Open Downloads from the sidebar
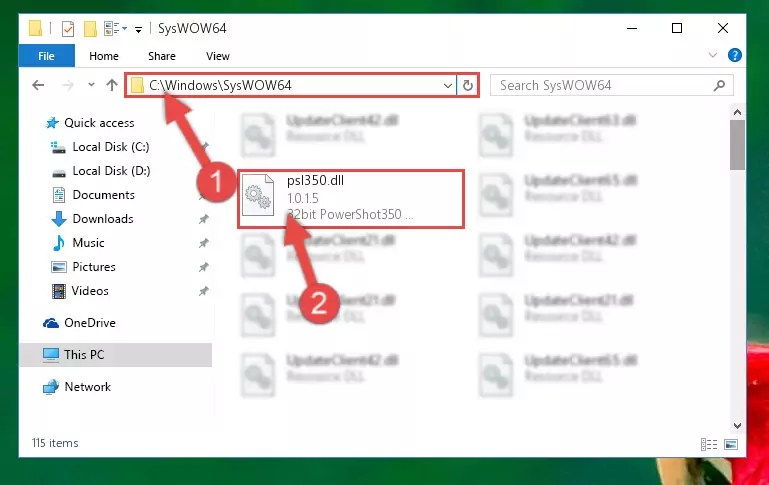769x485 pixels. pyautogui.click(x=103, y=219)
